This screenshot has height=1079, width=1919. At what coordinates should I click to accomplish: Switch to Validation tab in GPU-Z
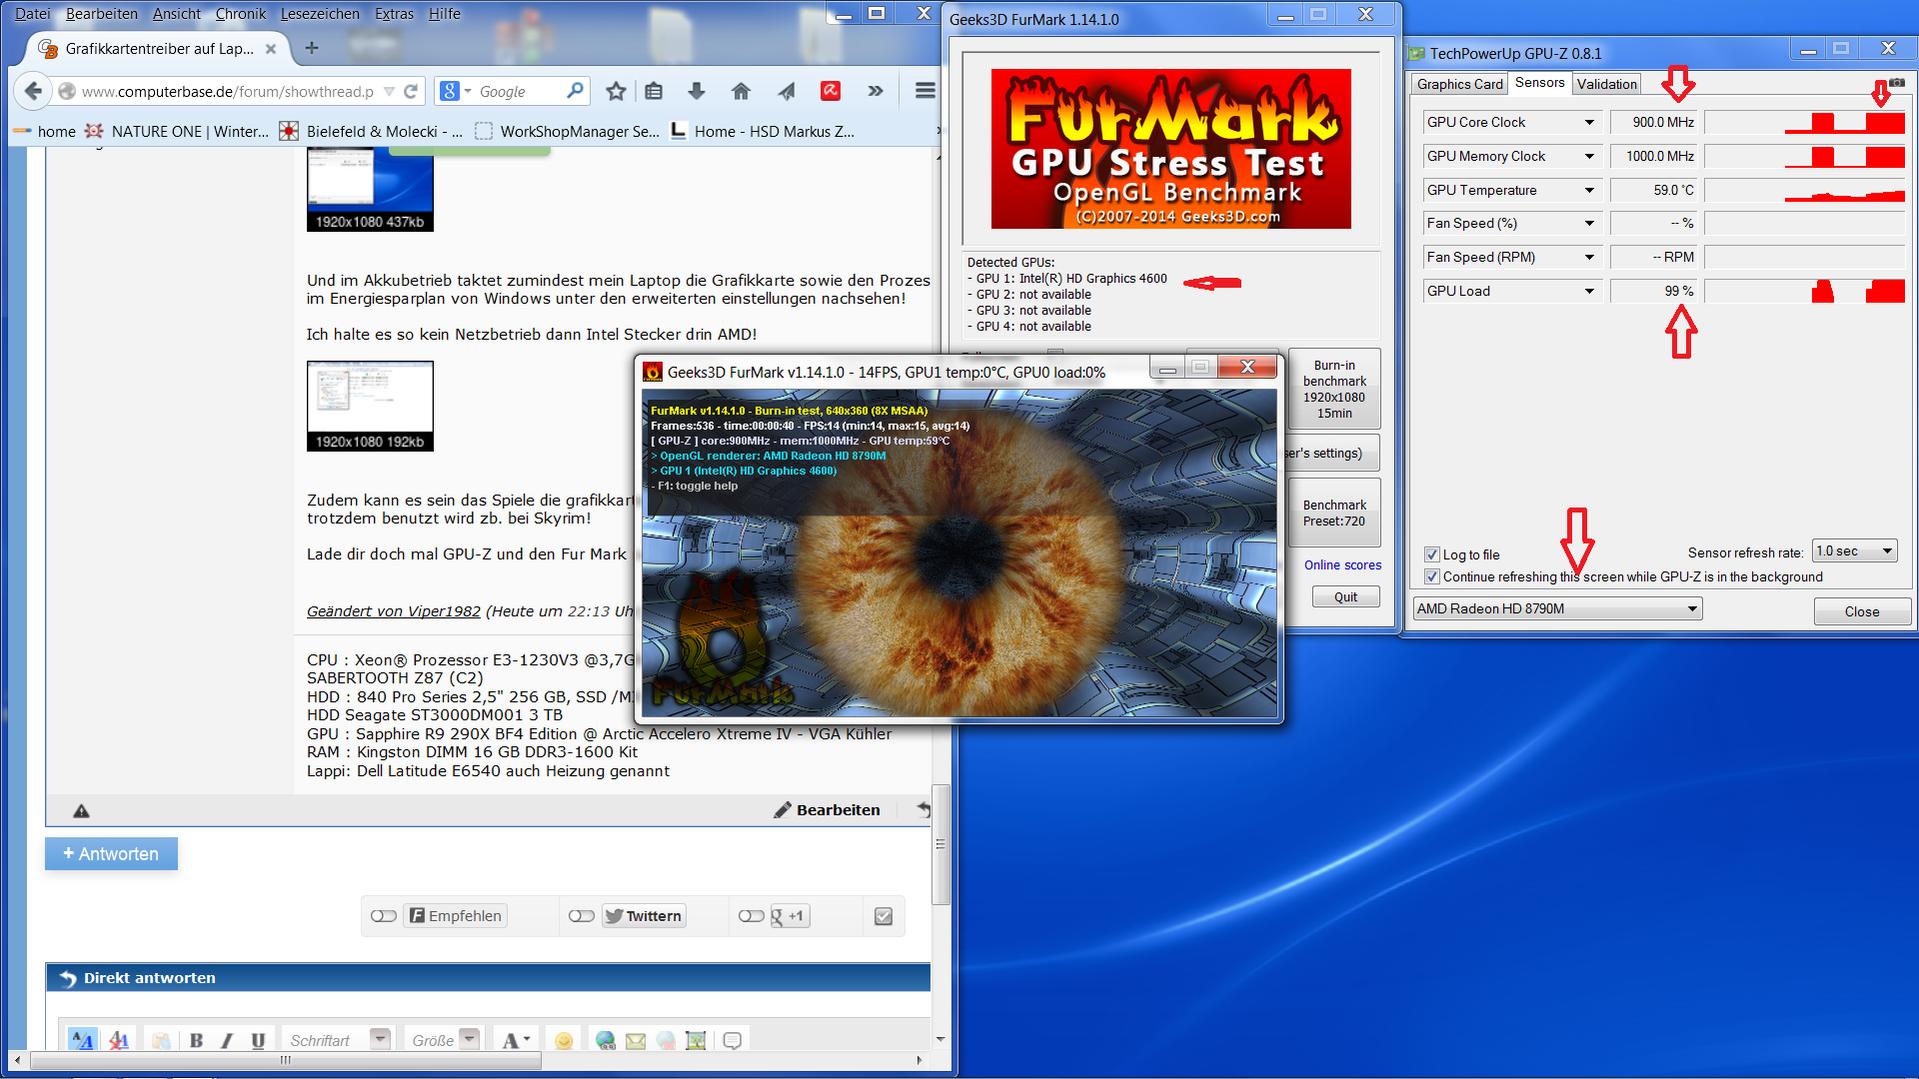[x=1606, y=84]
